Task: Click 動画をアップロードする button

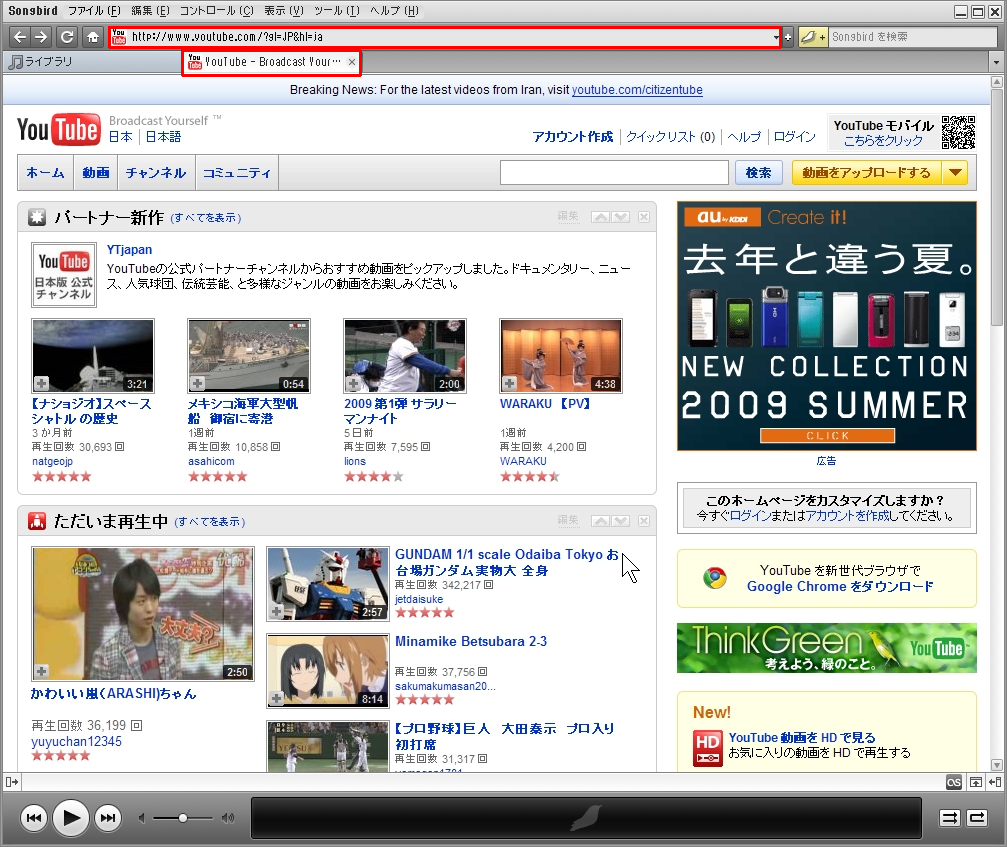Action: pyautogui.click(x=866, y=173)
